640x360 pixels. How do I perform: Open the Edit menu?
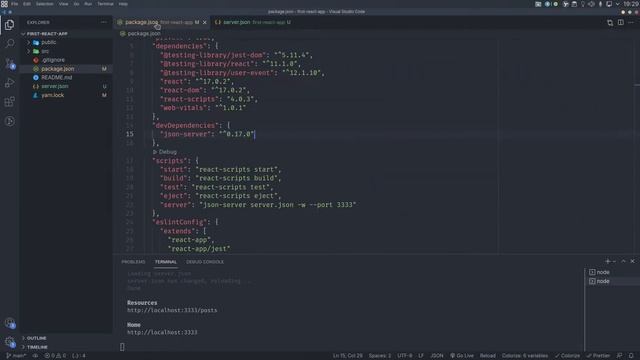[x=27, y=4]
